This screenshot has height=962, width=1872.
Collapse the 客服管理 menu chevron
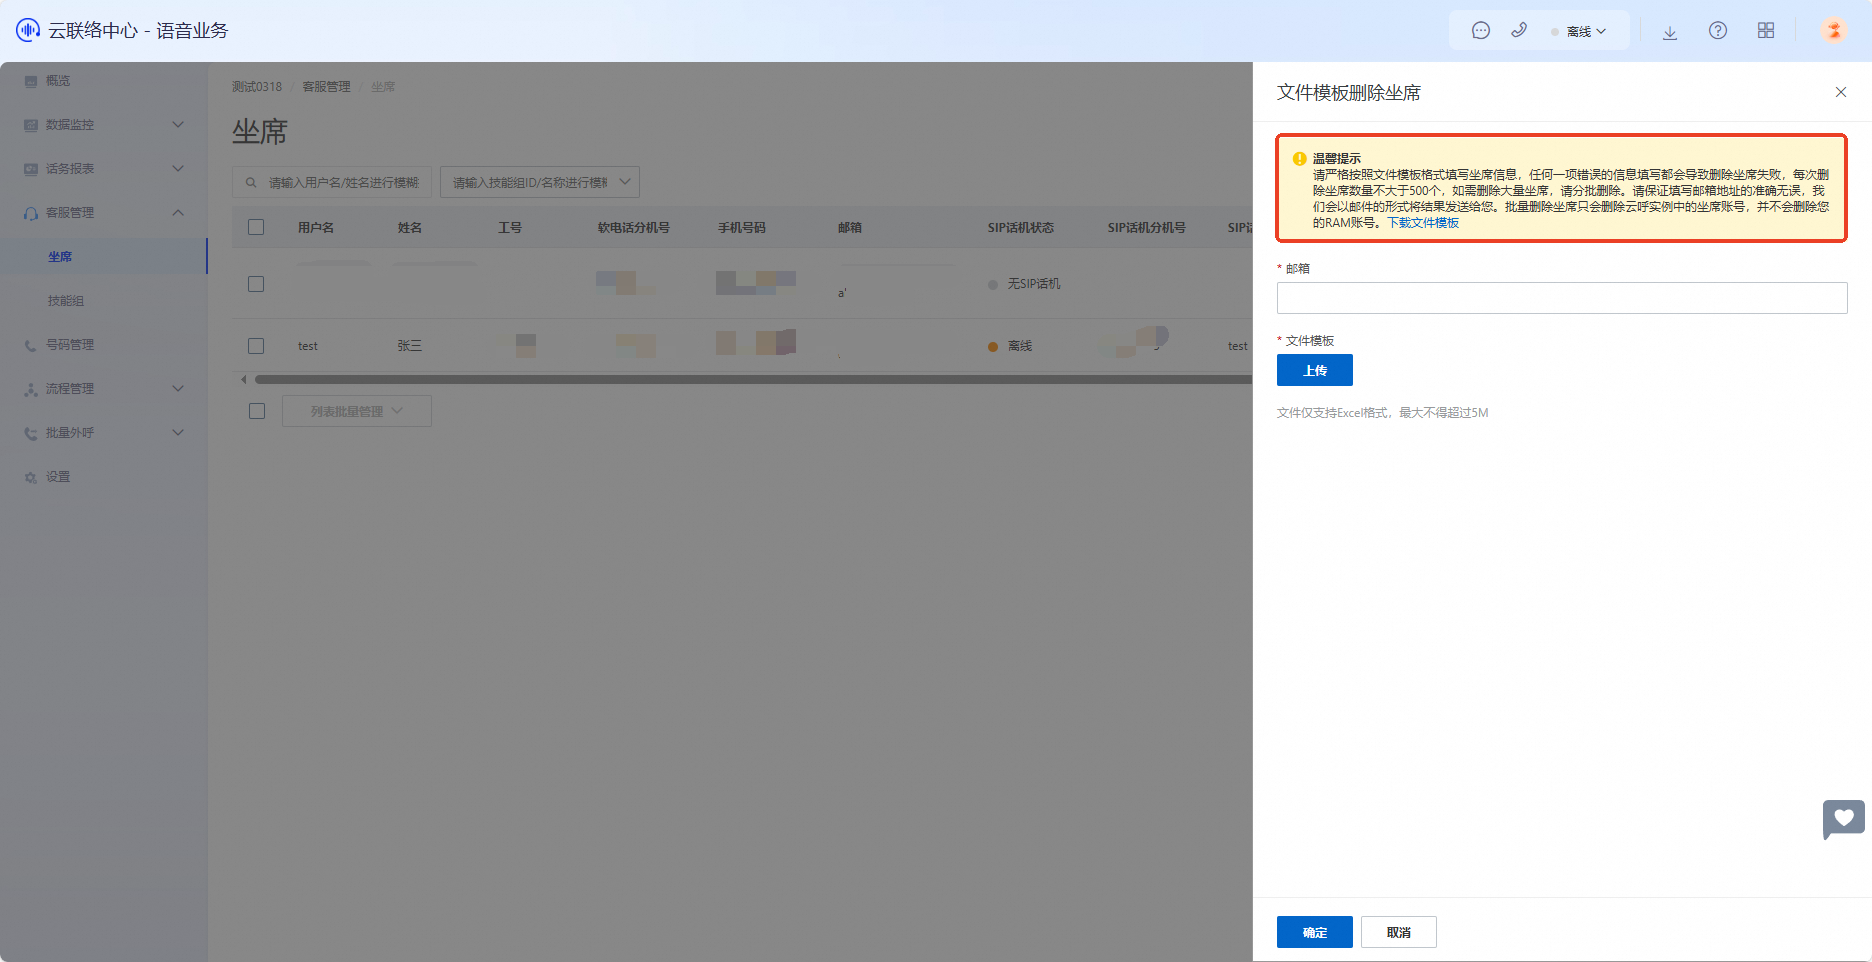[178, 212]
